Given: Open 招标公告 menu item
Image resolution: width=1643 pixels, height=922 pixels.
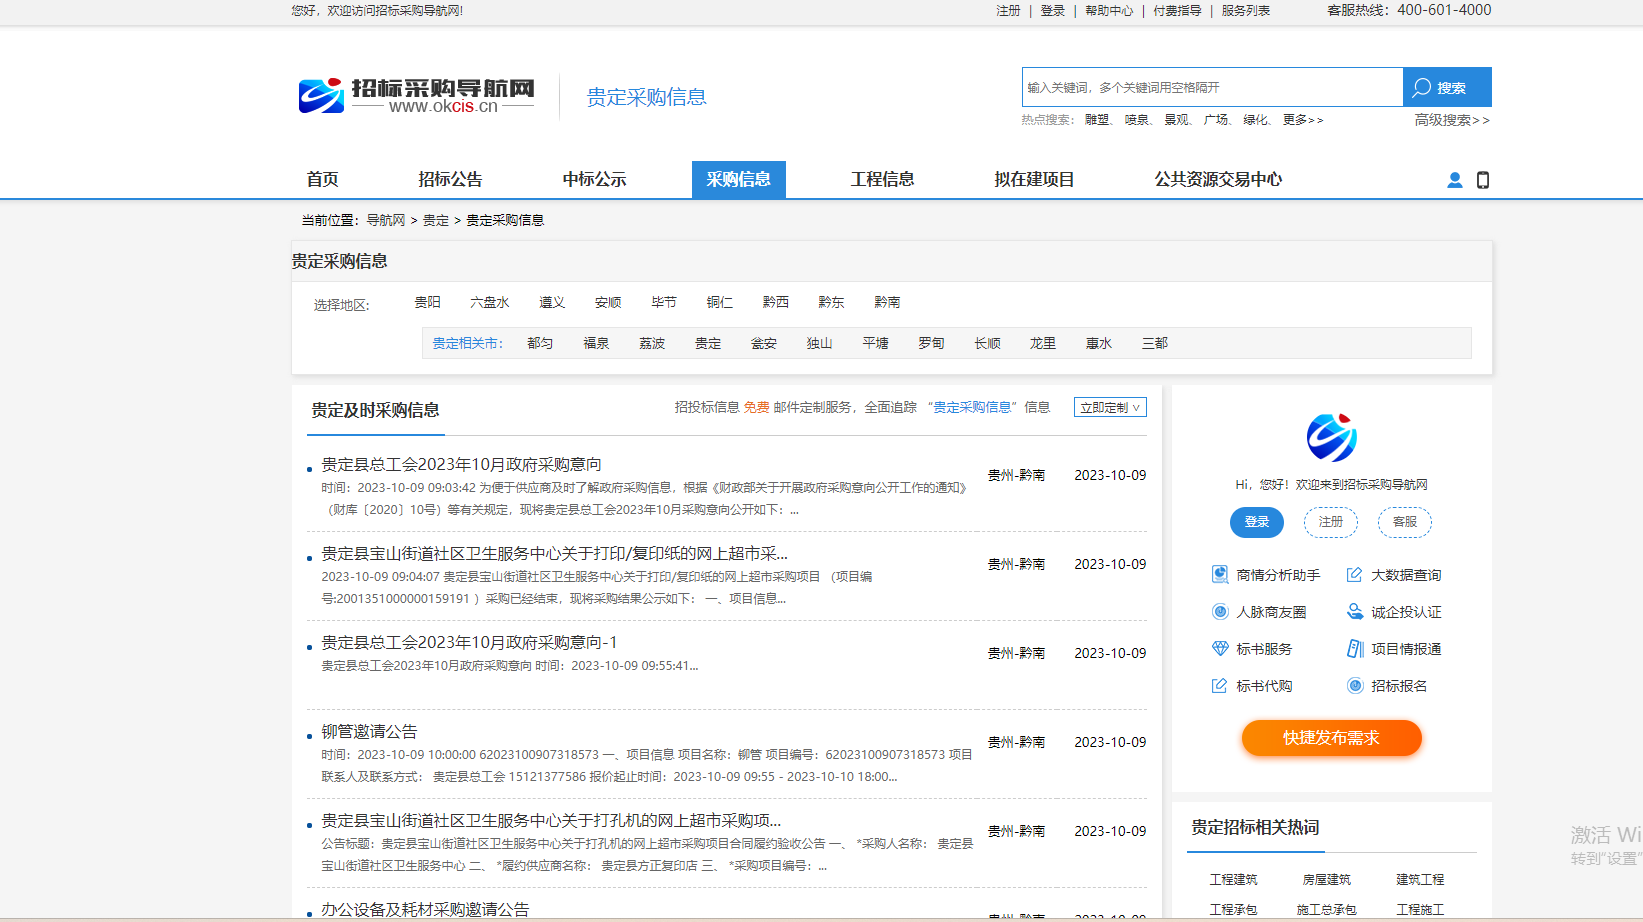Looking at the screenshot, I should (450, 179).
